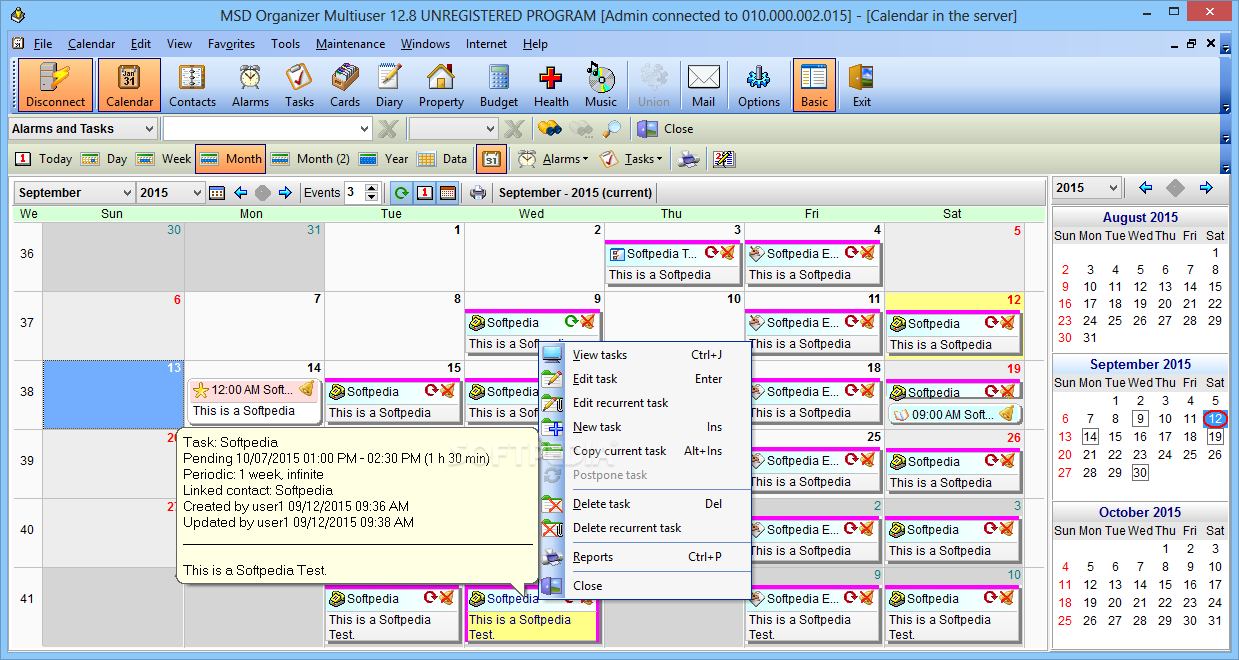1239x660 pixels.
Task: Click the green refresh icon
Action: pyautogui.click(x=401, y=192)
